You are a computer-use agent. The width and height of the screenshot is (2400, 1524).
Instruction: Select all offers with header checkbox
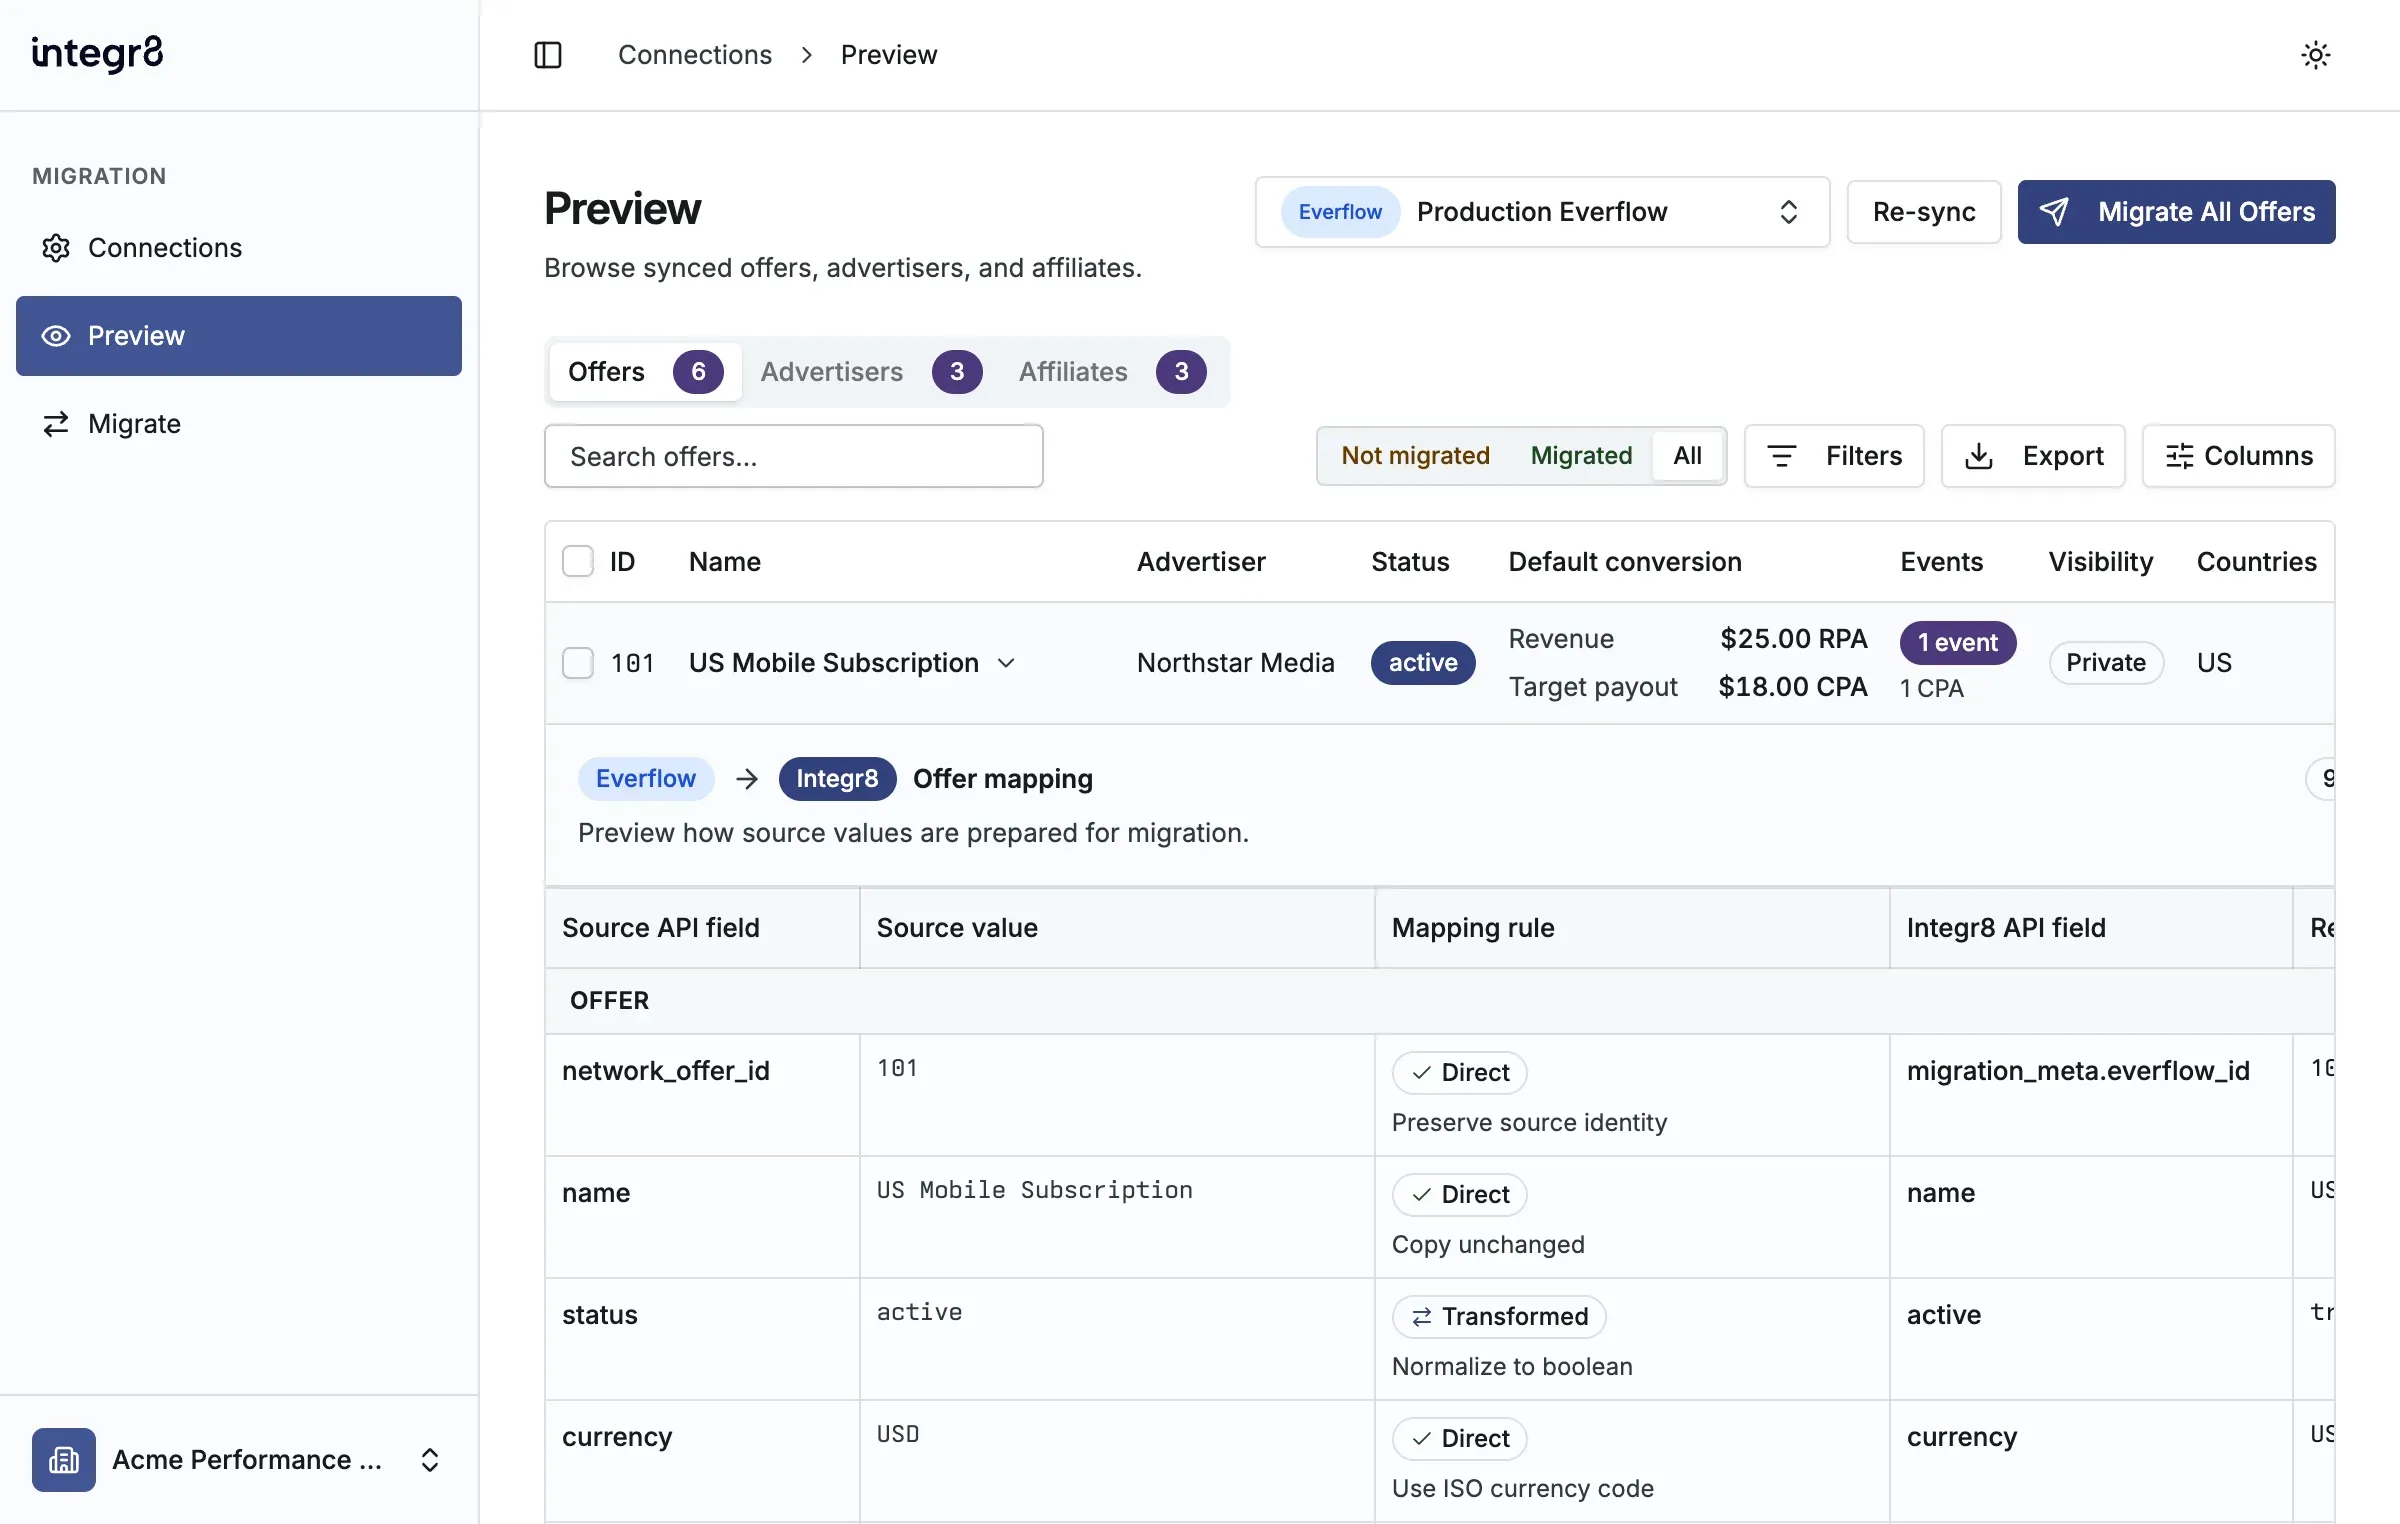coord(578,562)
